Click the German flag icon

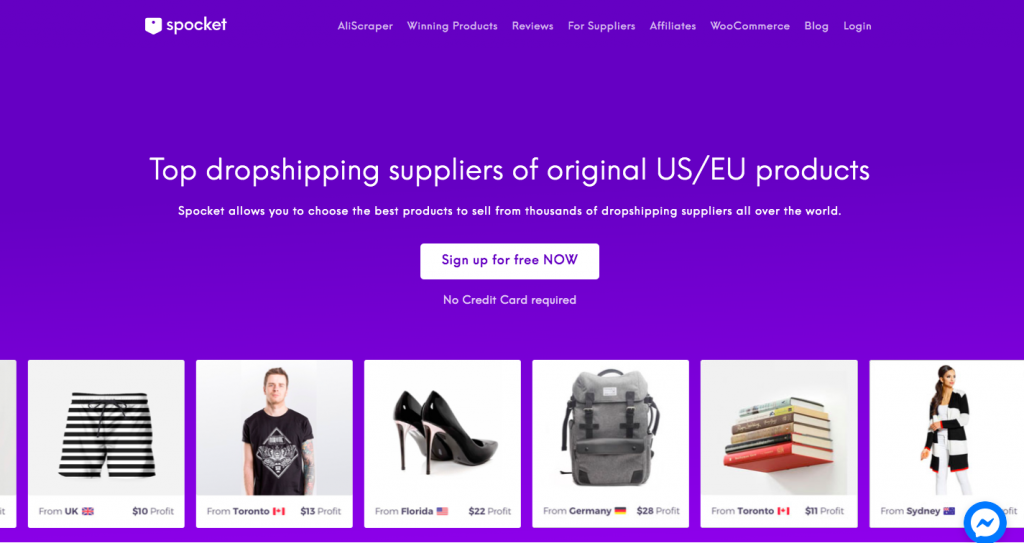tap(620, 511)
